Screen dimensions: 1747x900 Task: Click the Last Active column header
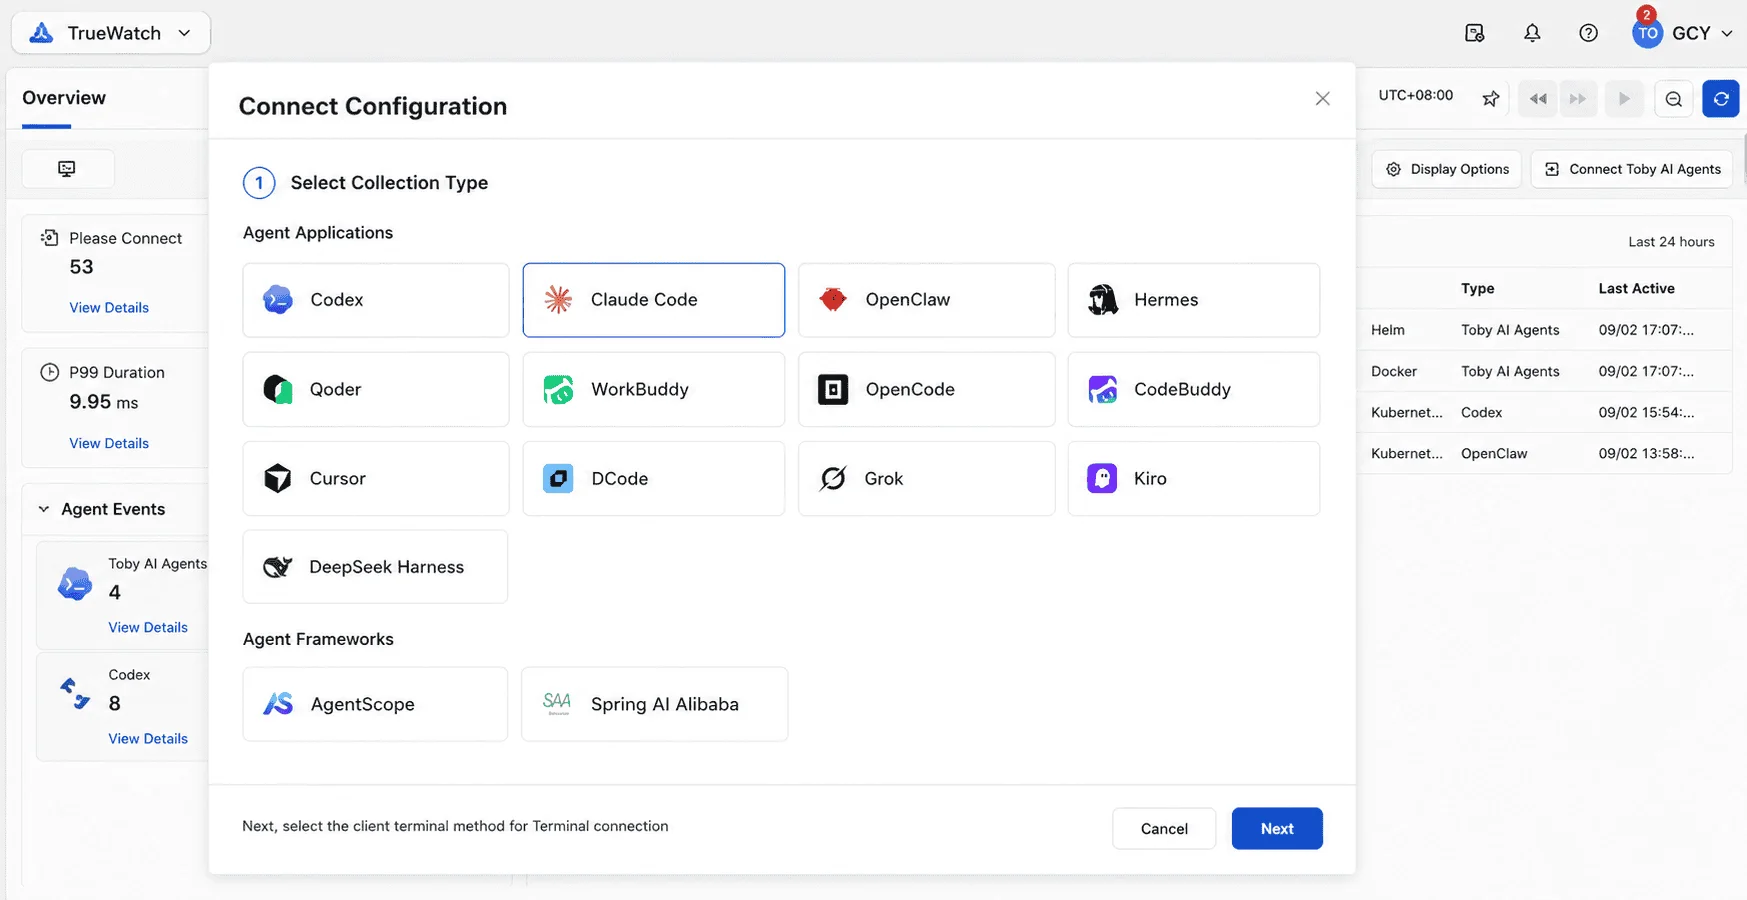[x=1636, y=289]
